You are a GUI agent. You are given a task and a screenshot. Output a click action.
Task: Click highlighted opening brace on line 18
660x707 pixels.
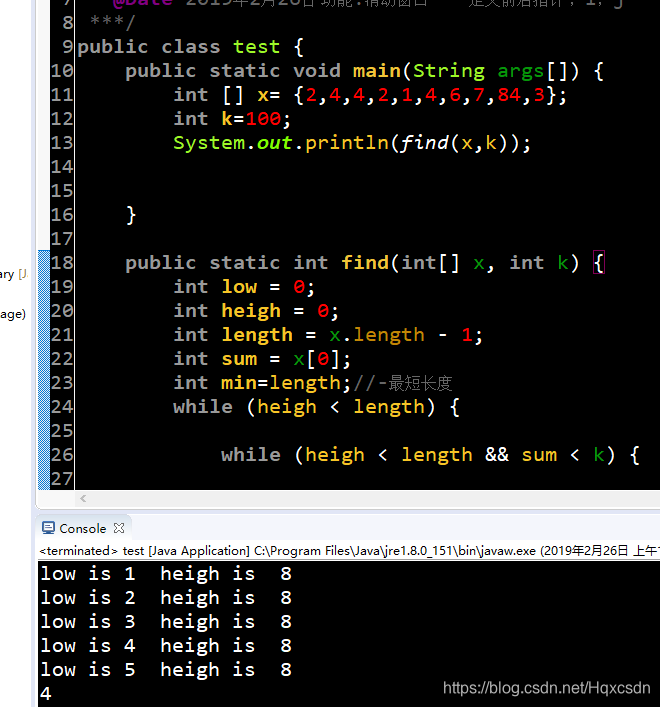click(x=599, y=262)
